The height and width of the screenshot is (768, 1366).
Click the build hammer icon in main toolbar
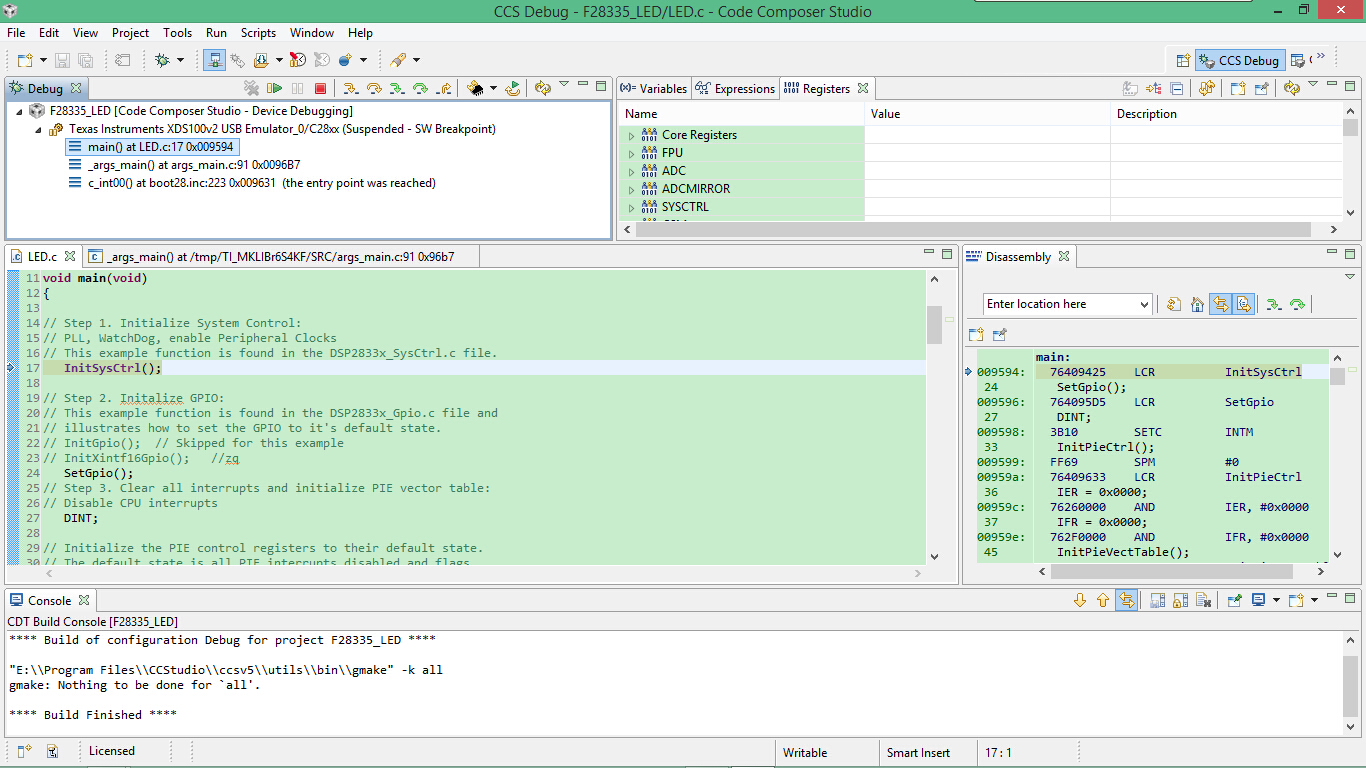[397, 60]
